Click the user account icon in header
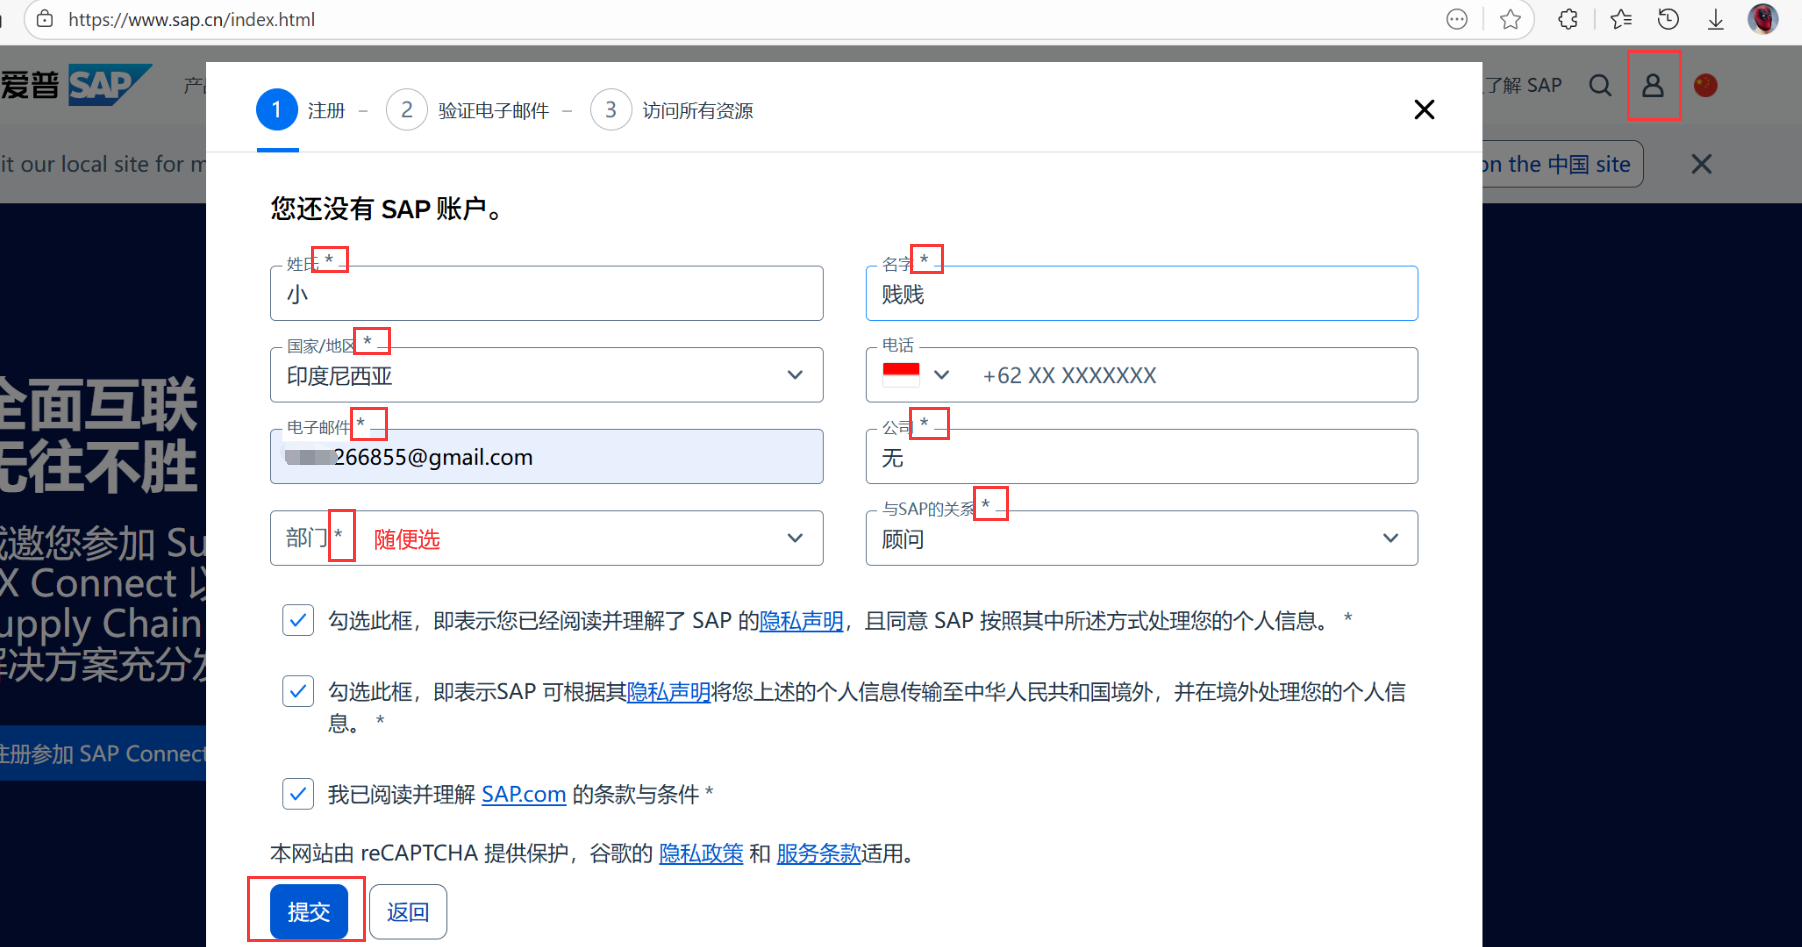1802x947 pixels. (1653, 85)
